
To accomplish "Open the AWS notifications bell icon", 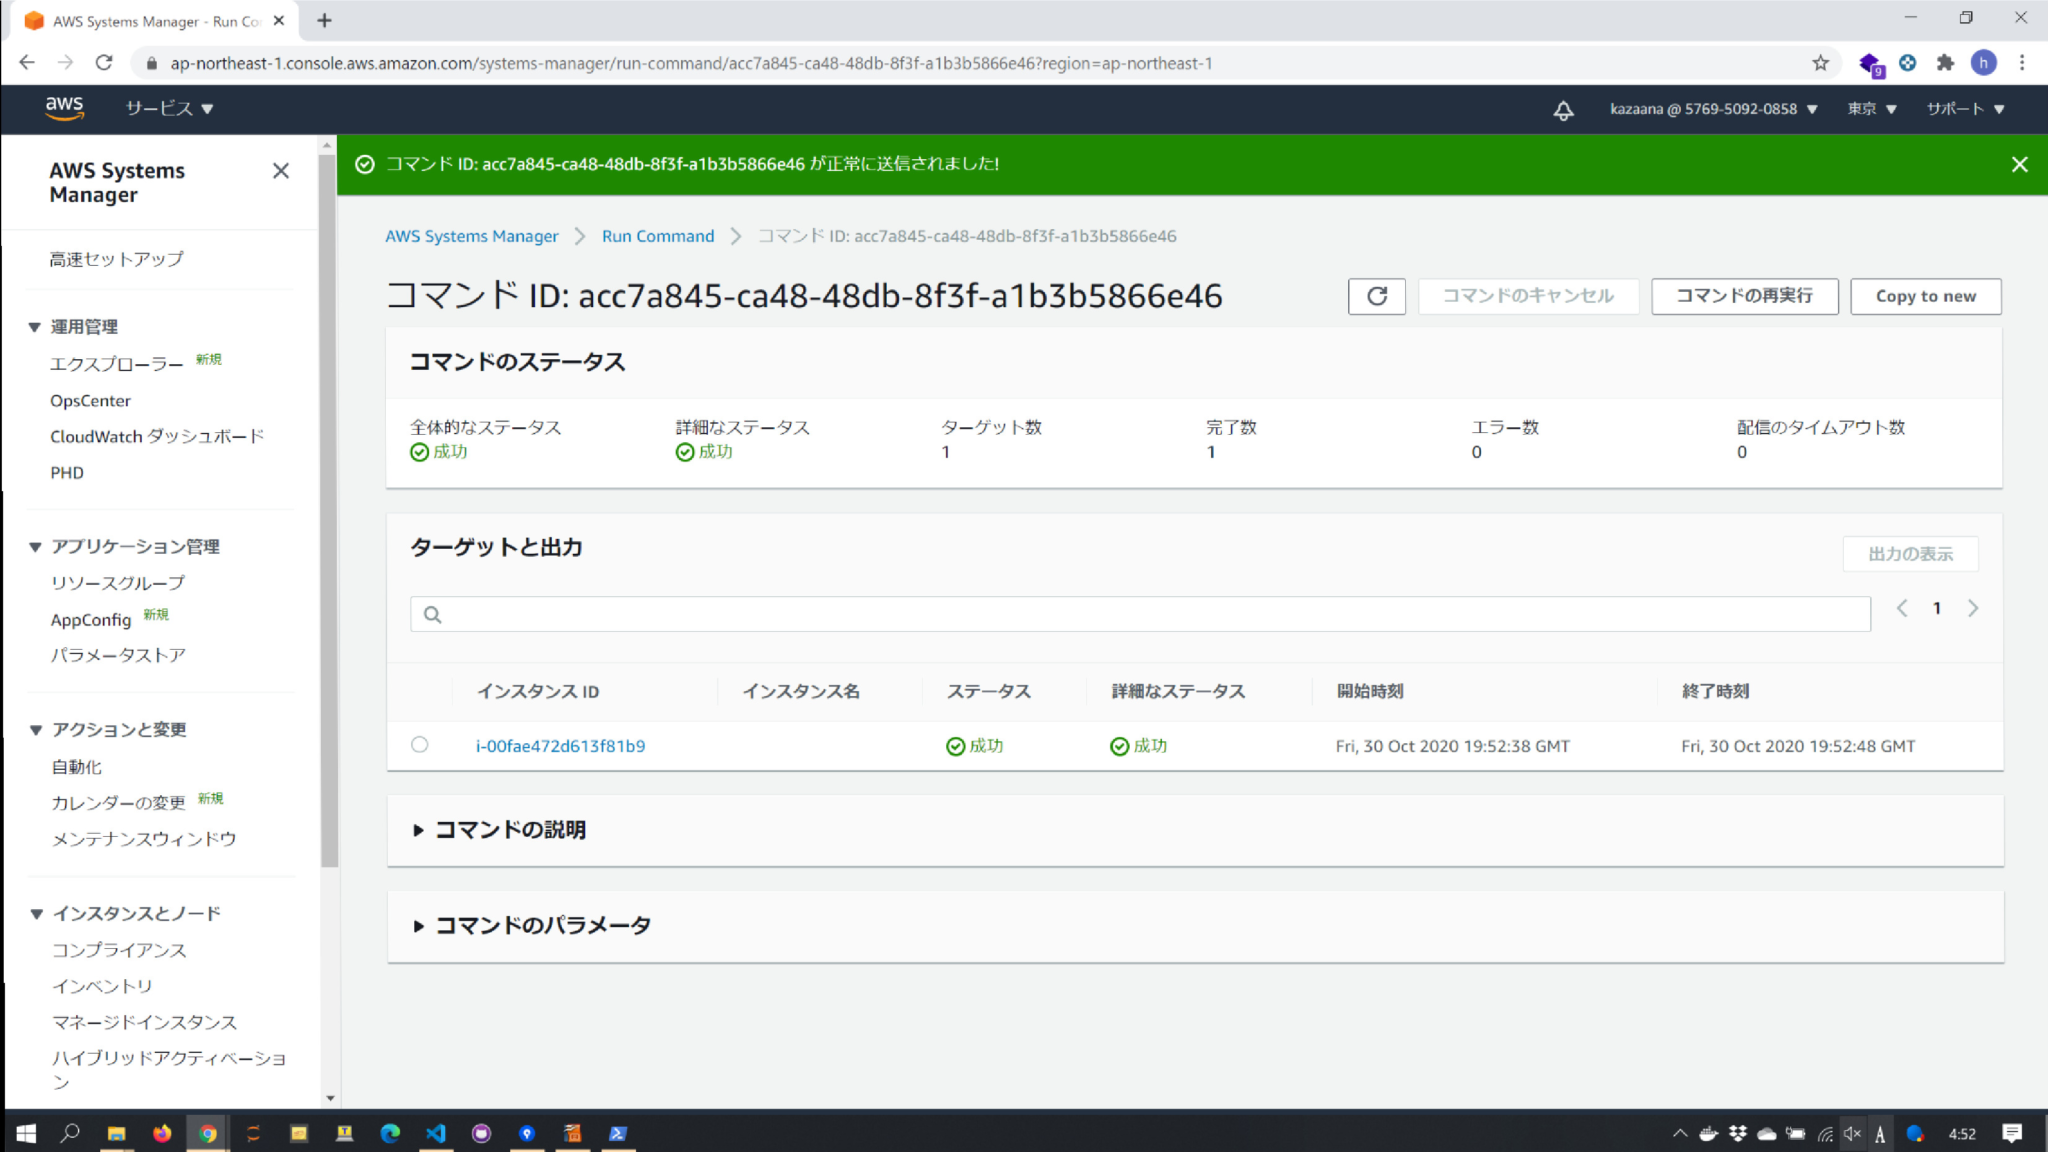I will point(1564,110).
